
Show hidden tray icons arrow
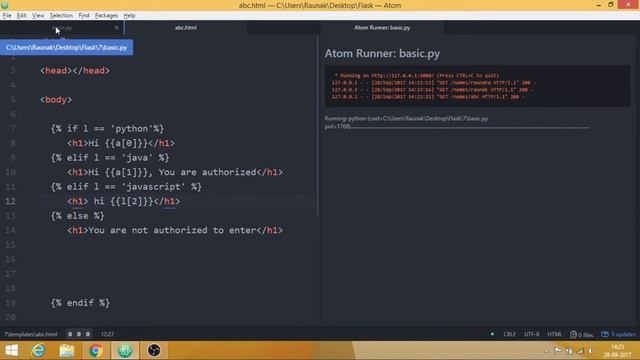click(x=546, y=351)
